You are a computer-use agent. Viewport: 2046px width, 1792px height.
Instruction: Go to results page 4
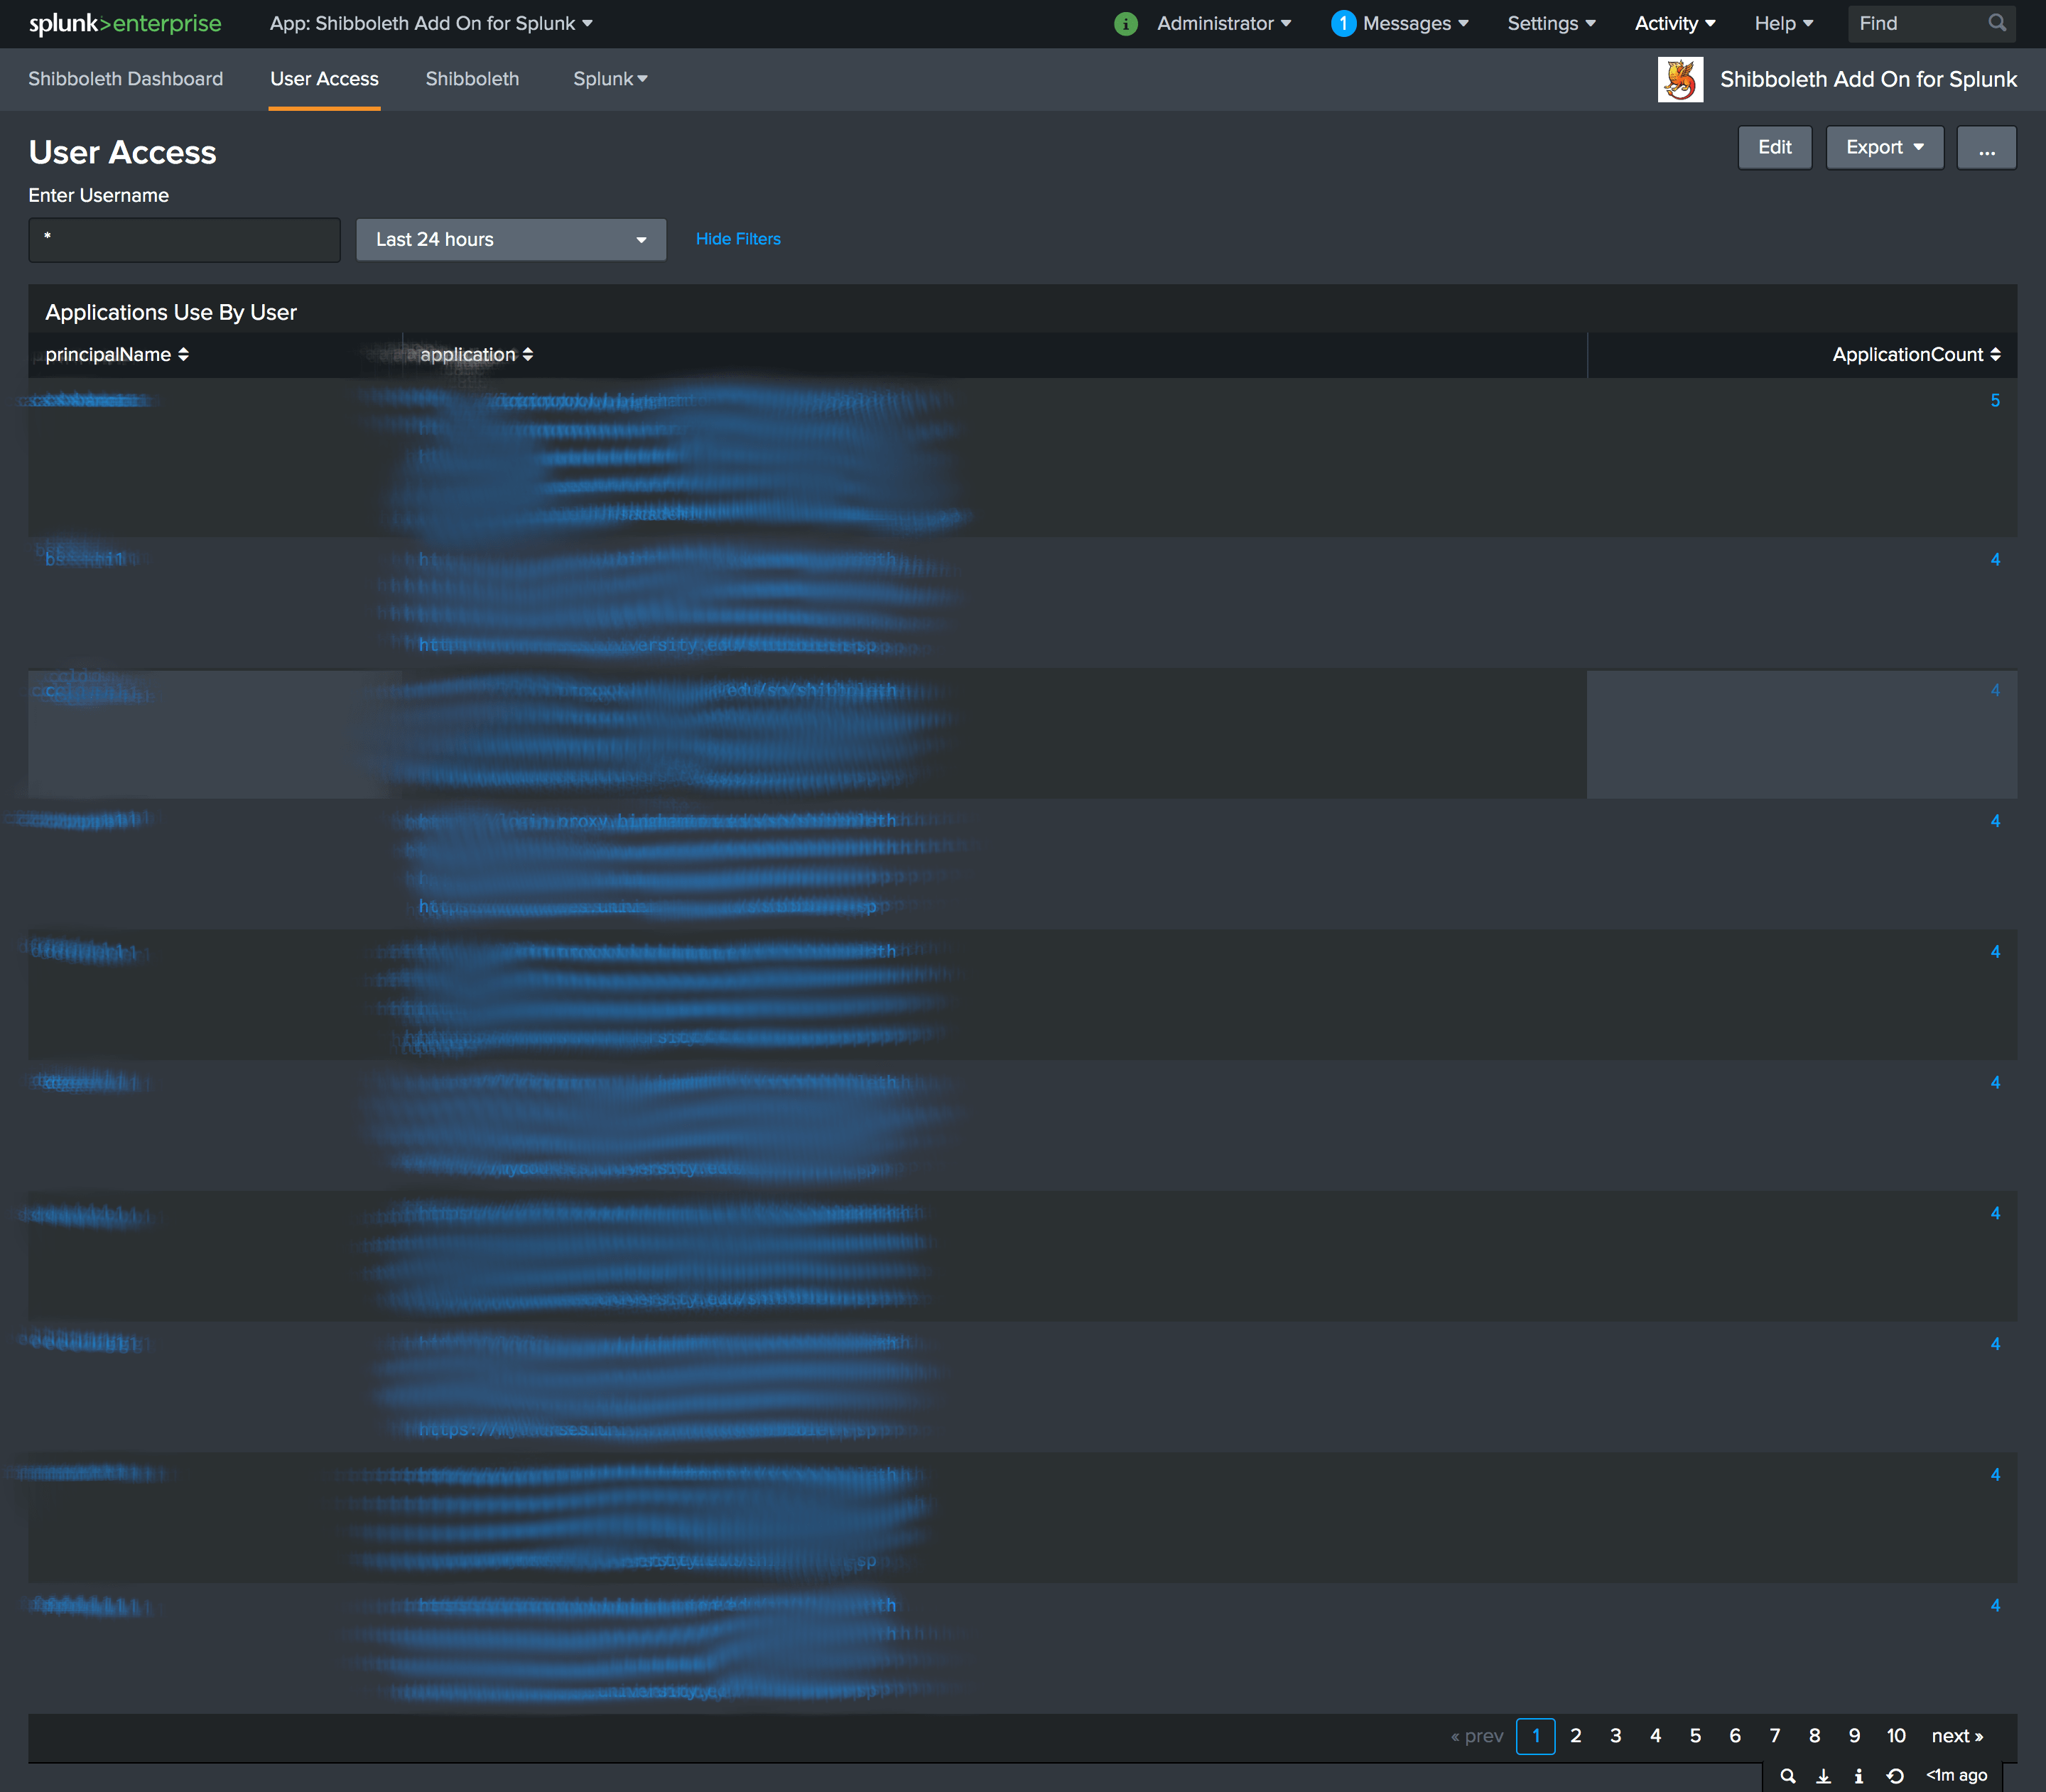pos(1656,1736)
